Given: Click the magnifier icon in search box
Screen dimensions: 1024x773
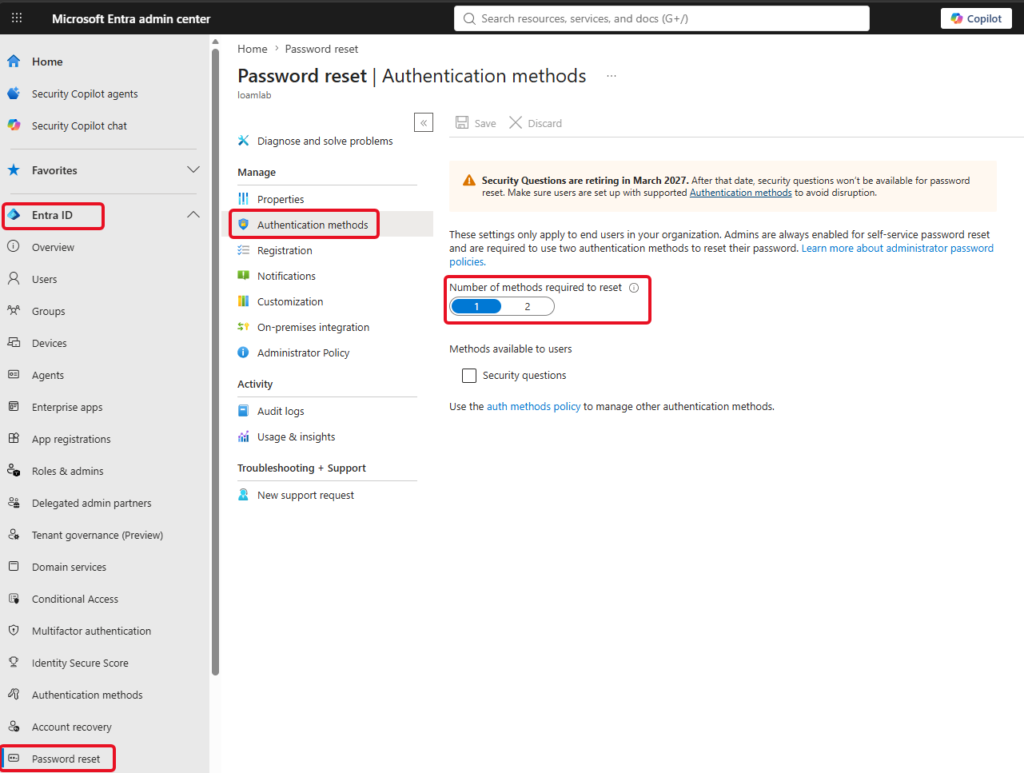Looking at the screenshot, I should [469, 18].
